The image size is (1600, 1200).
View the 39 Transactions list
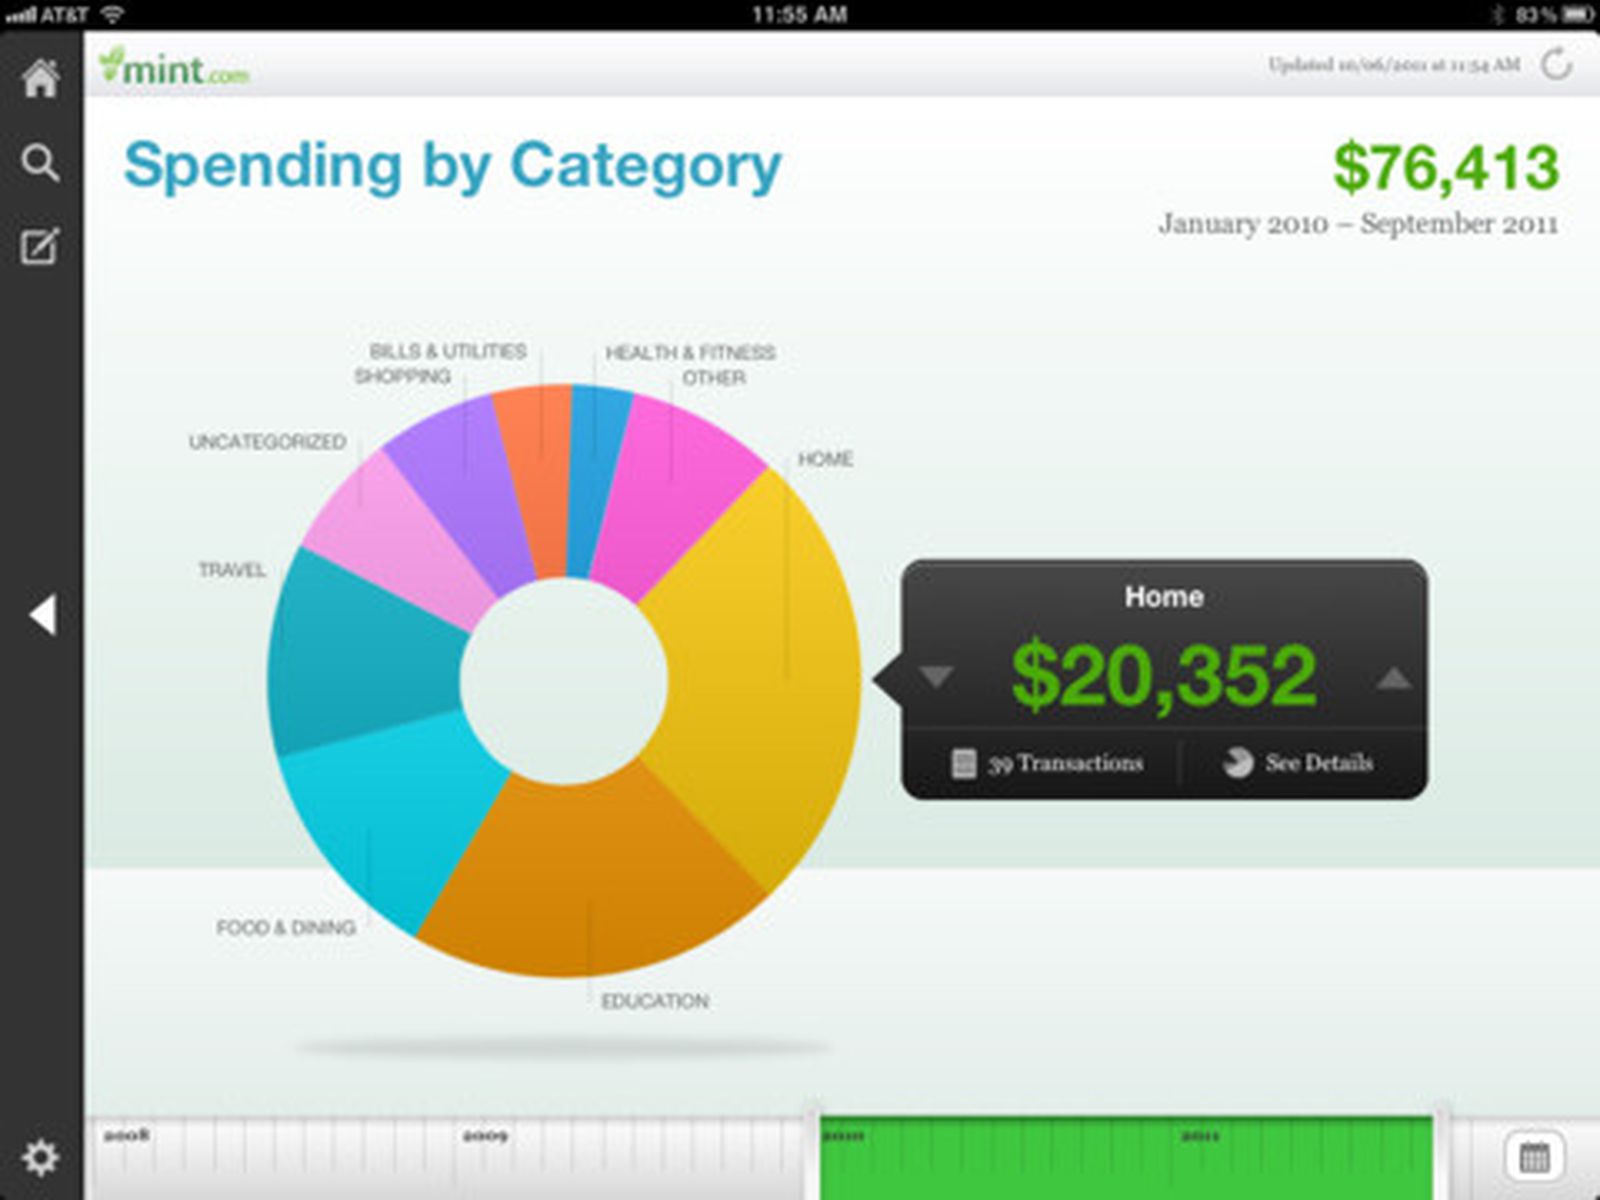click(x=1047, y=763)
